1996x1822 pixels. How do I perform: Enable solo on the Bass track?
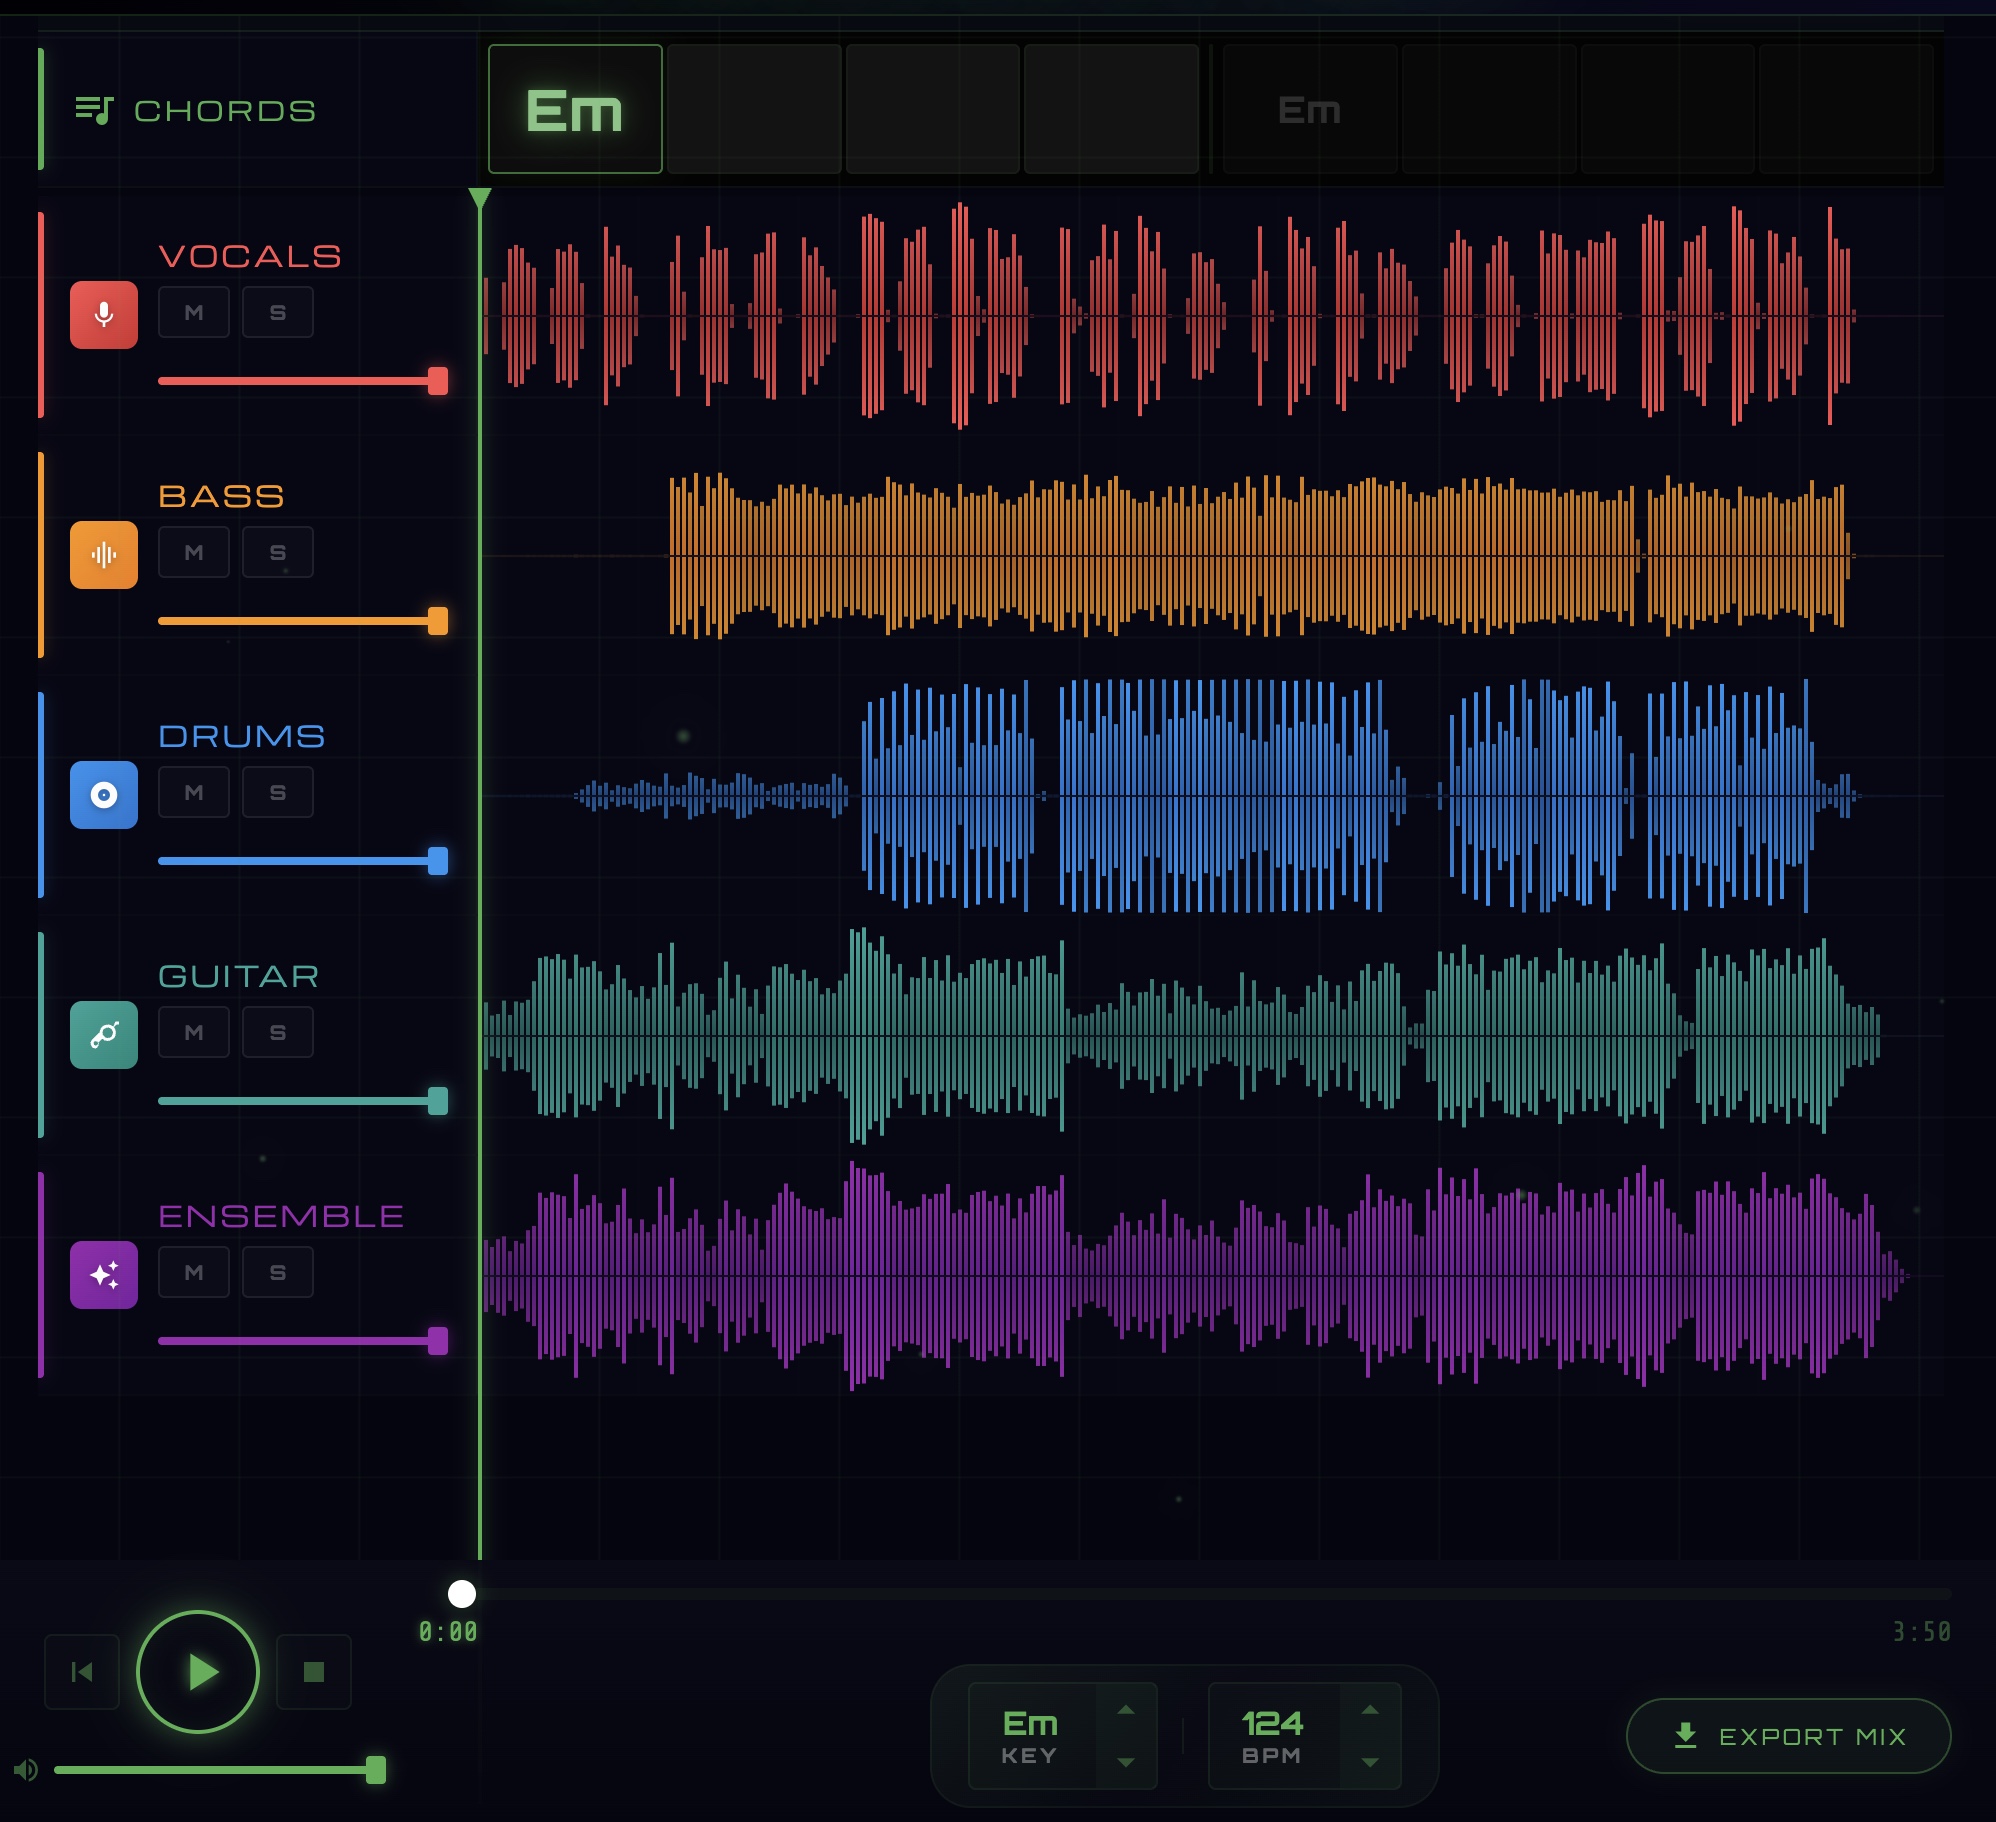(277, 551)
